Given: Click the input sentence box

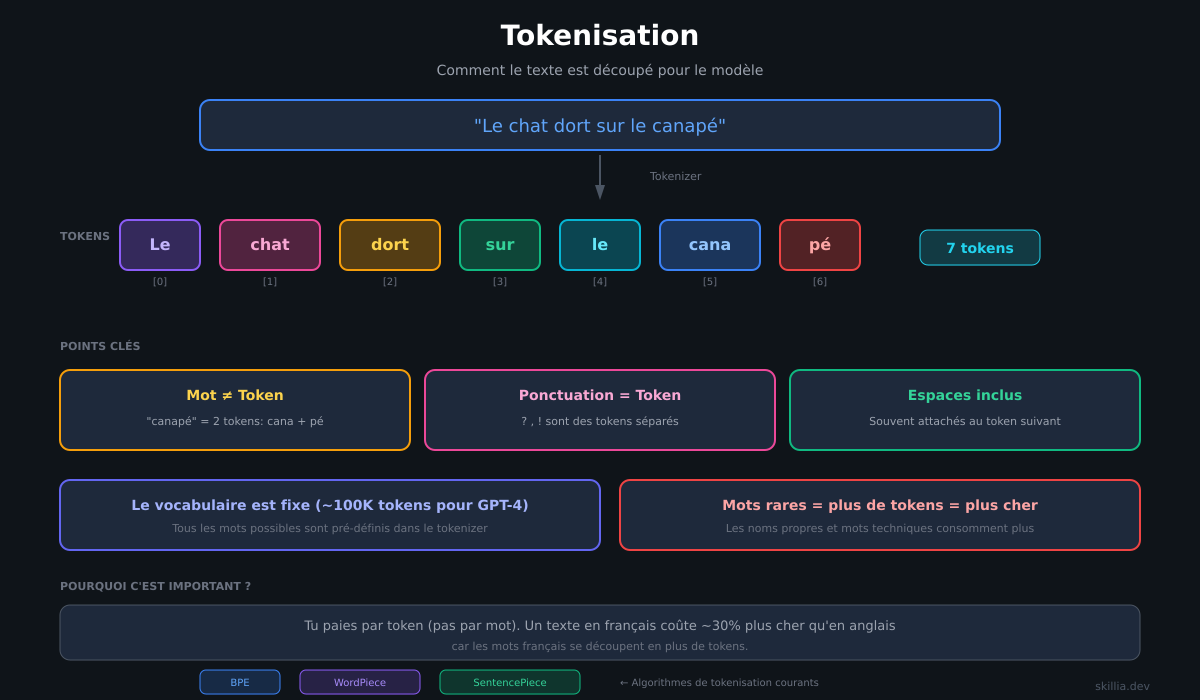Looking at the screenshot, I should [x=600, y=125].
